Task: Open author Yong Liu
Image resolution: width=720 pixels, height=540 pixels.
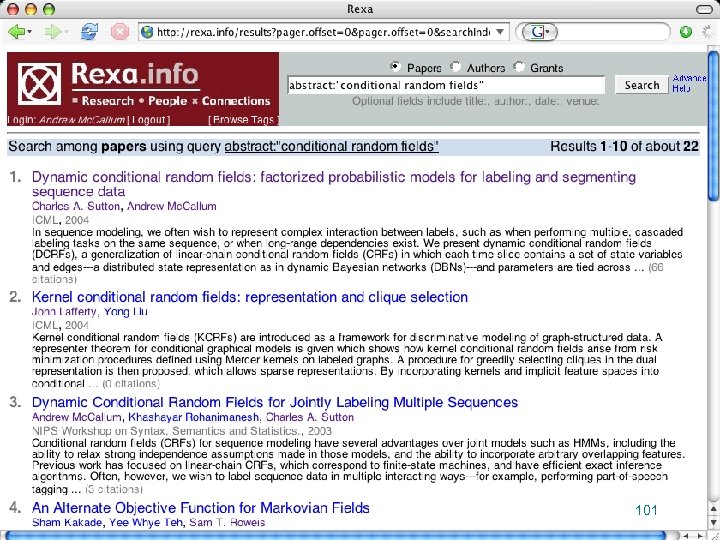Action: coord(126,312)
